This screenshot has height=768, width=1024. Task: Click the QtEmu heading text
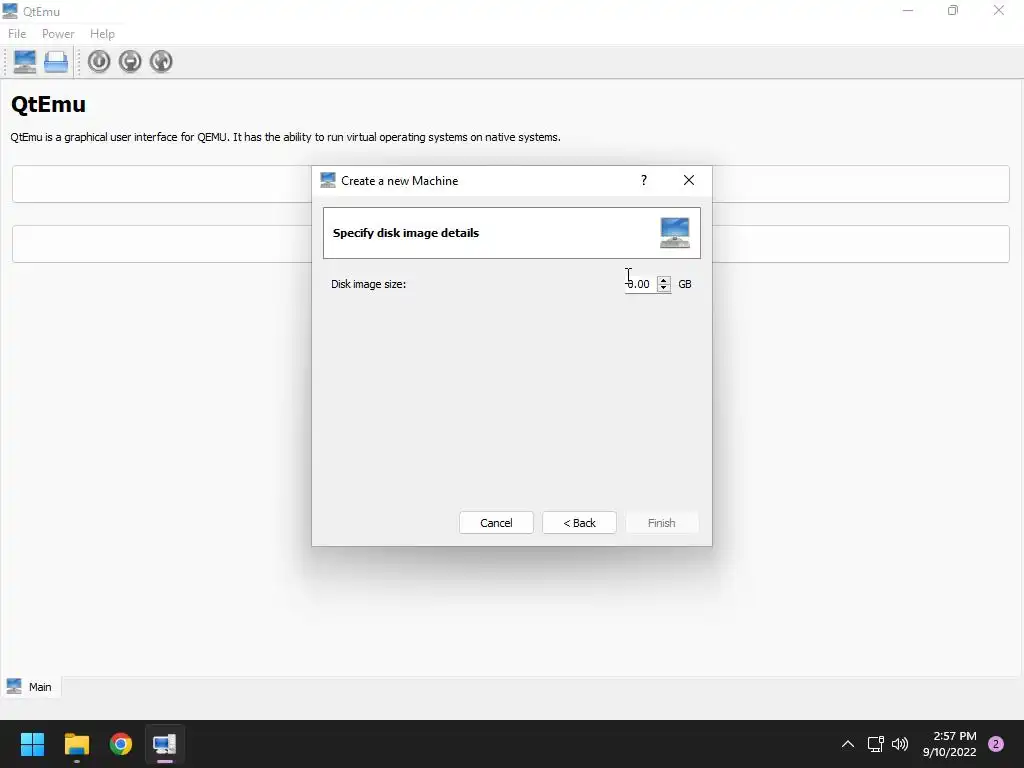pyautogui.click(x=48, y=104)
